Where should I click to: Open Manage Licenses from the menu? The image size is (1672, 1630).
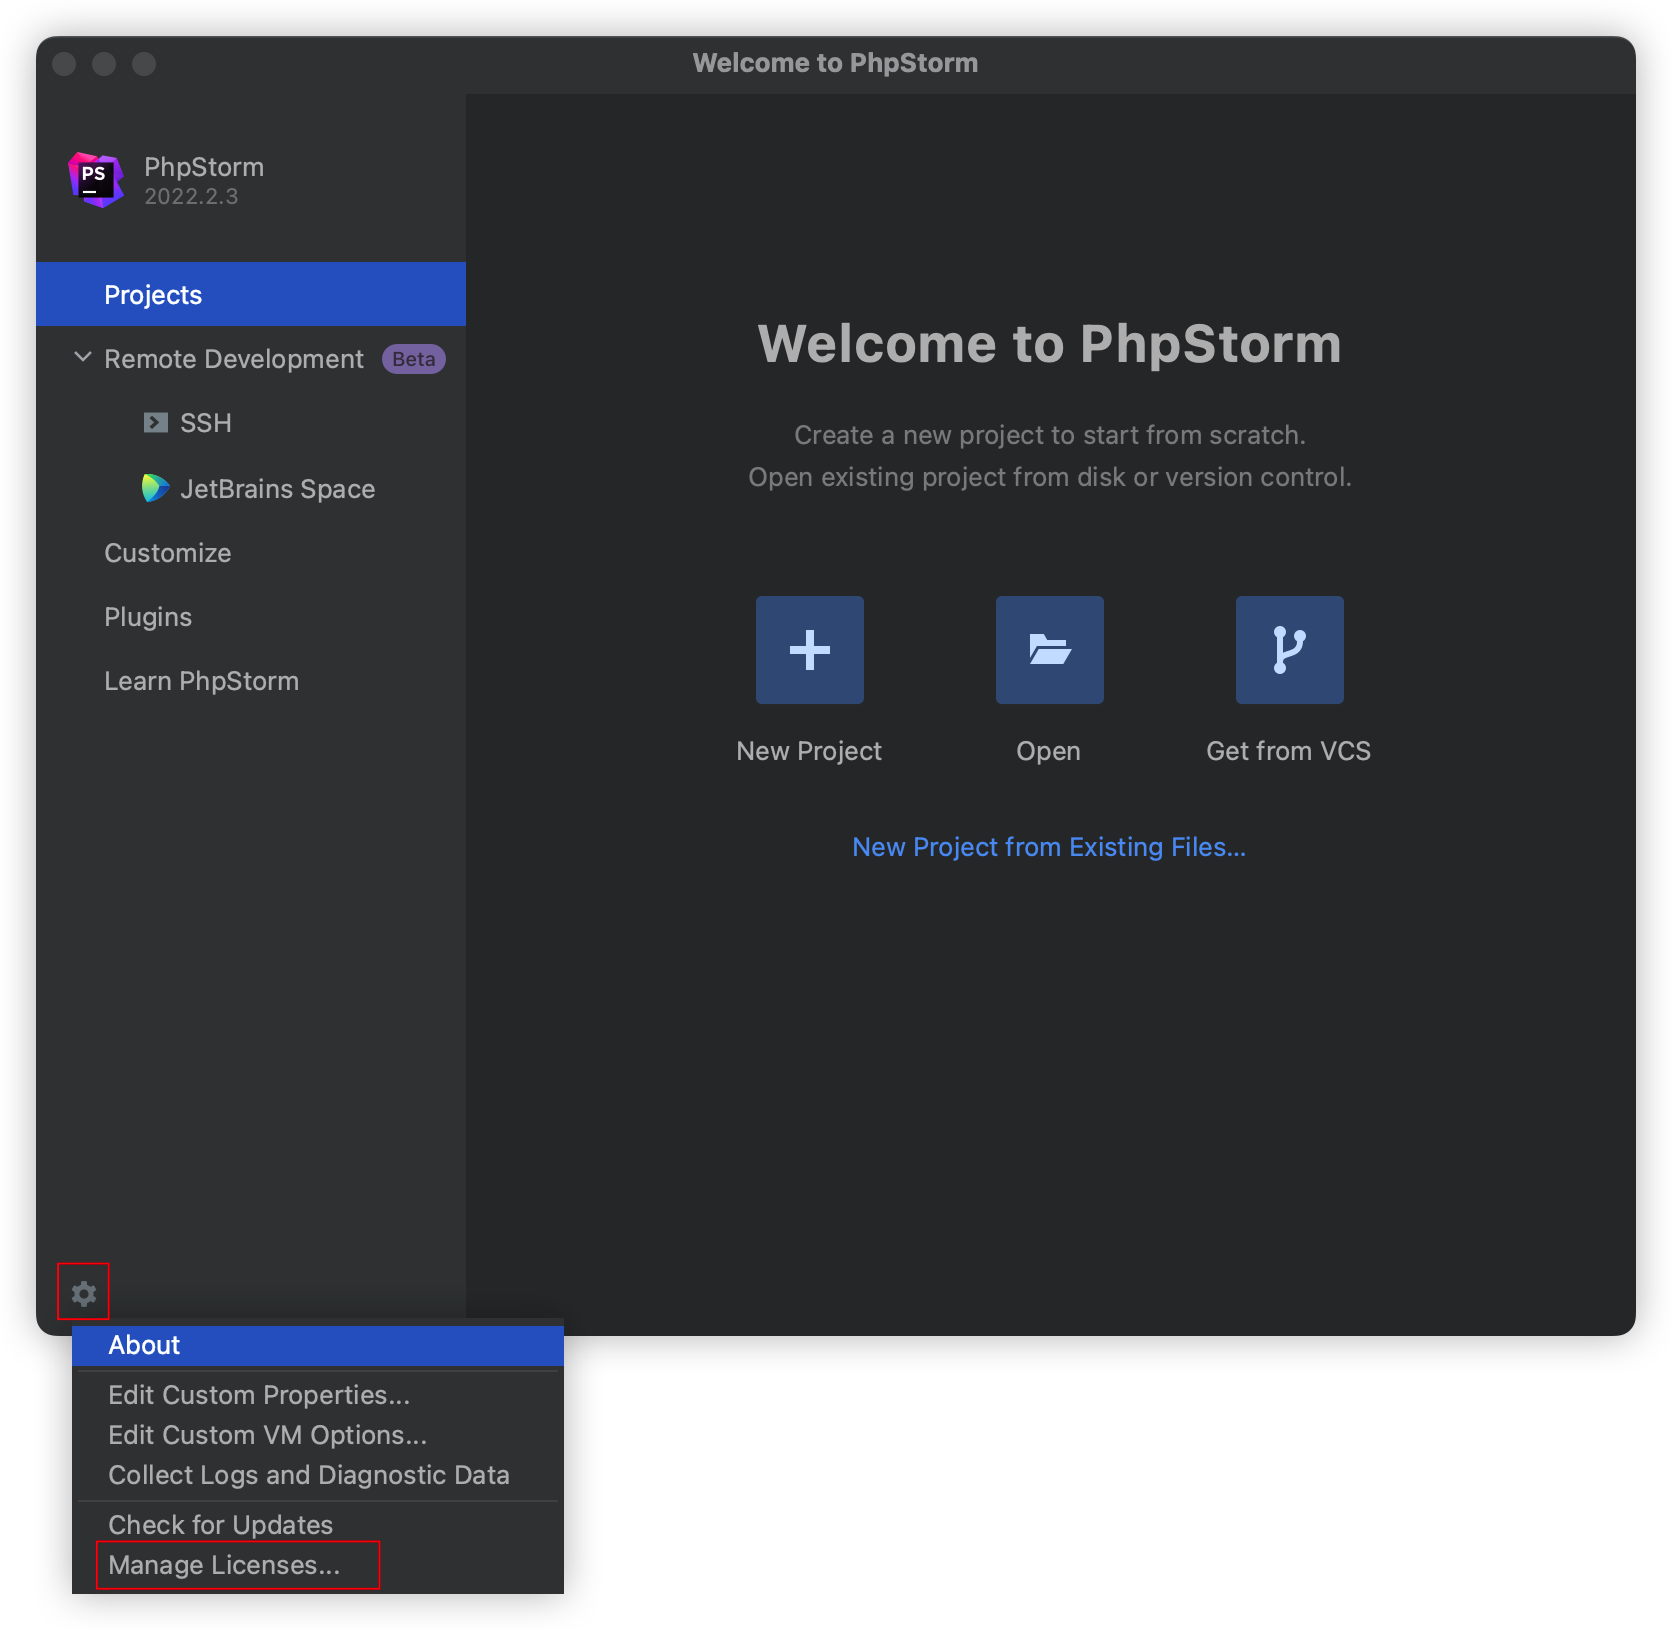[224, 1565]
